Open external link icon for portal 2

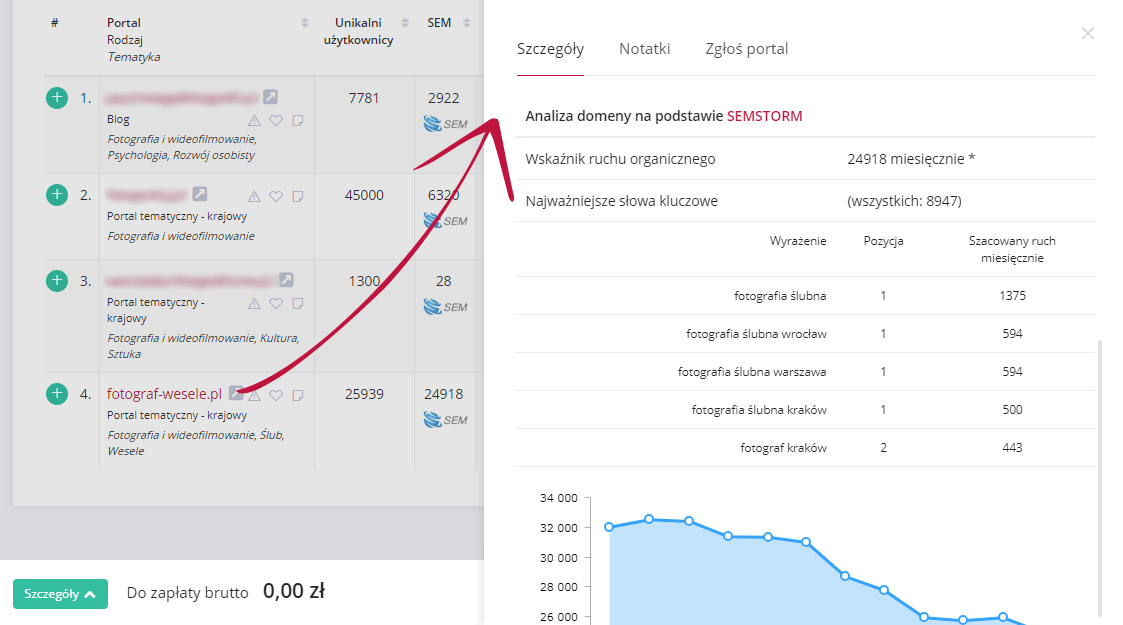pyautogui.click(x=200, y=194)
